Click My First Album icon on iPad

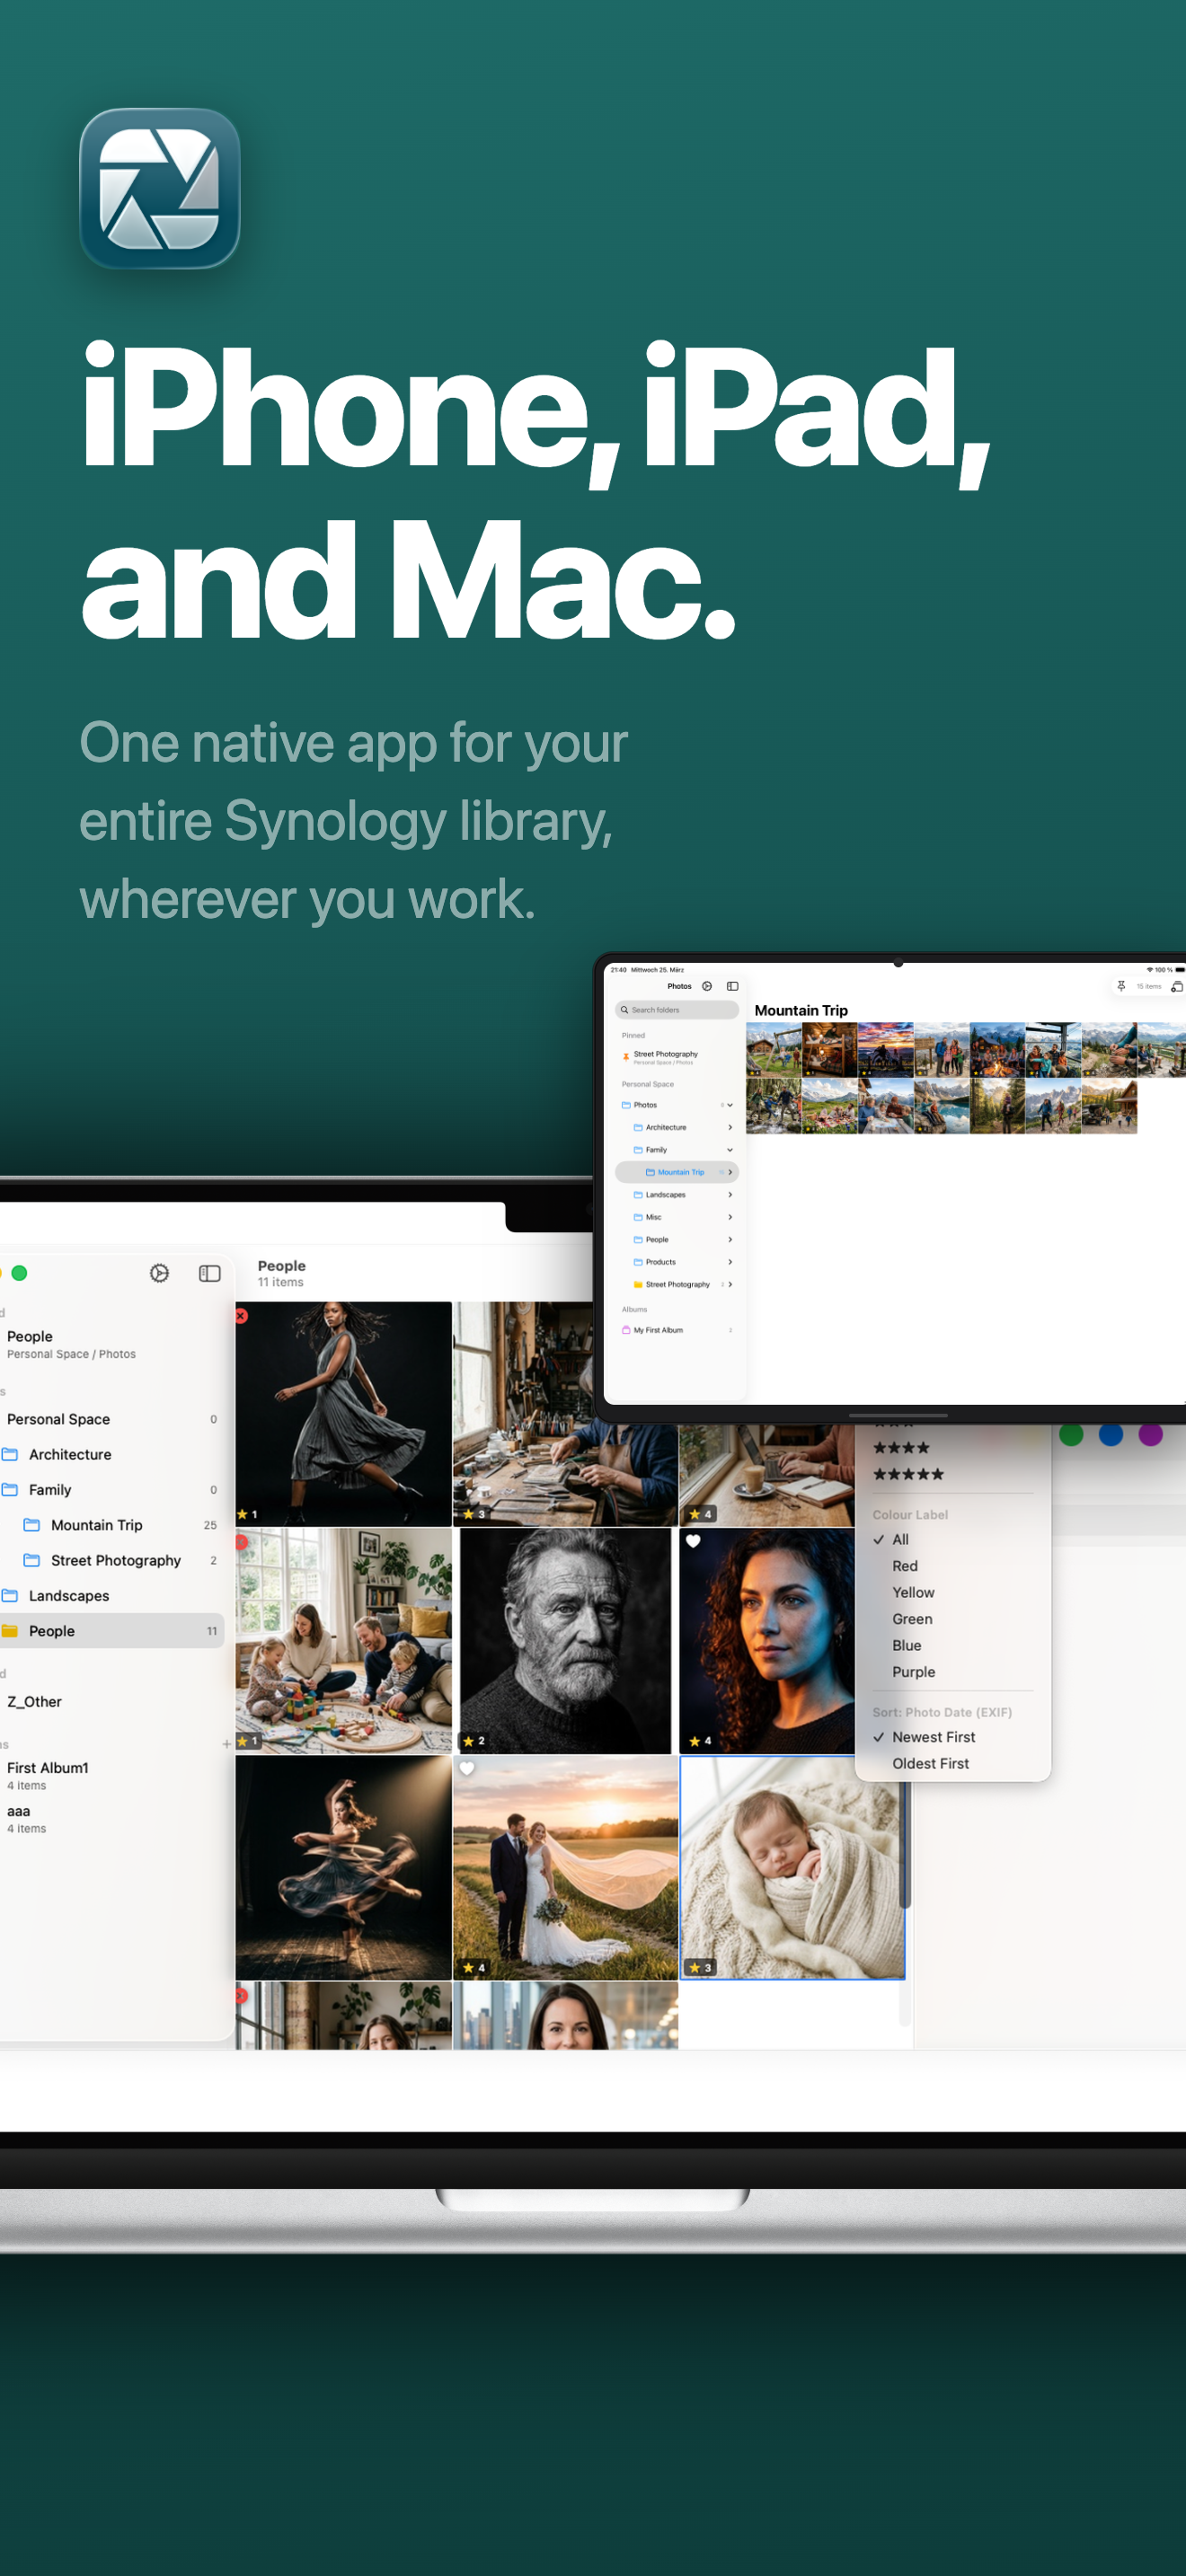point(626,1330)
